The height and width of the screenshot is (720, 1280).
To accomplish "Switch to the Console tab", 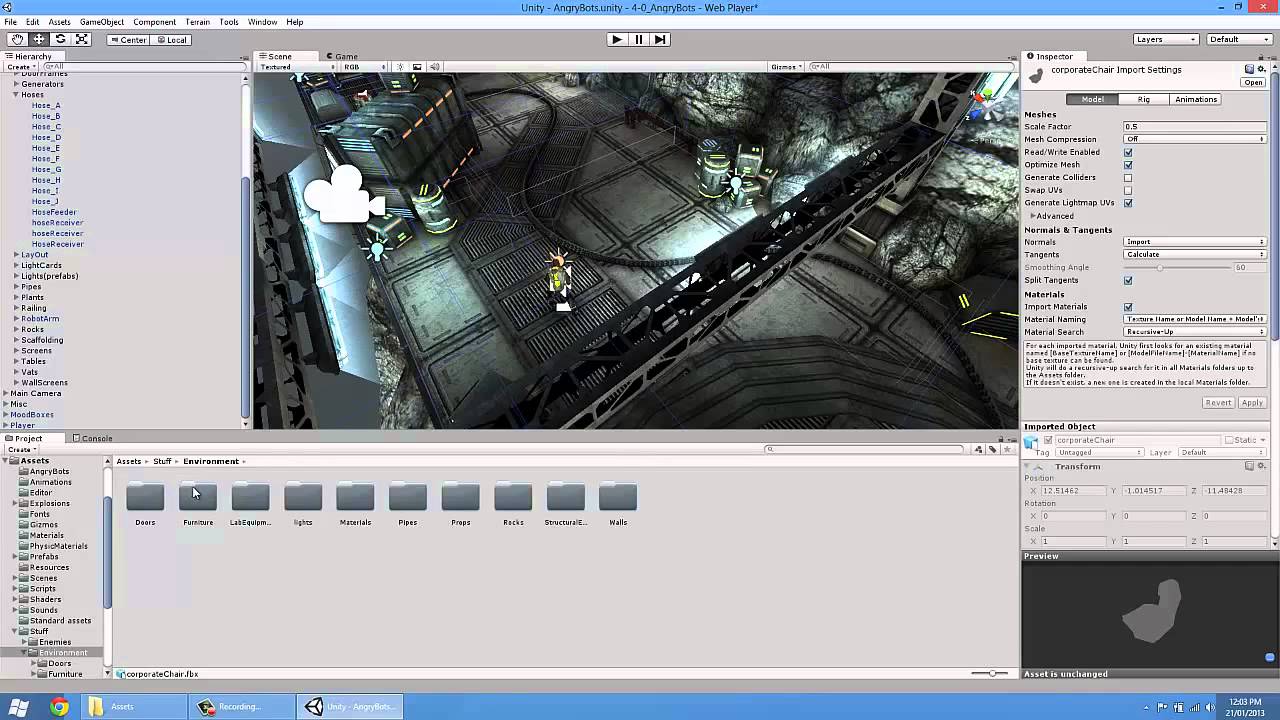I will (x=93, y=438).
